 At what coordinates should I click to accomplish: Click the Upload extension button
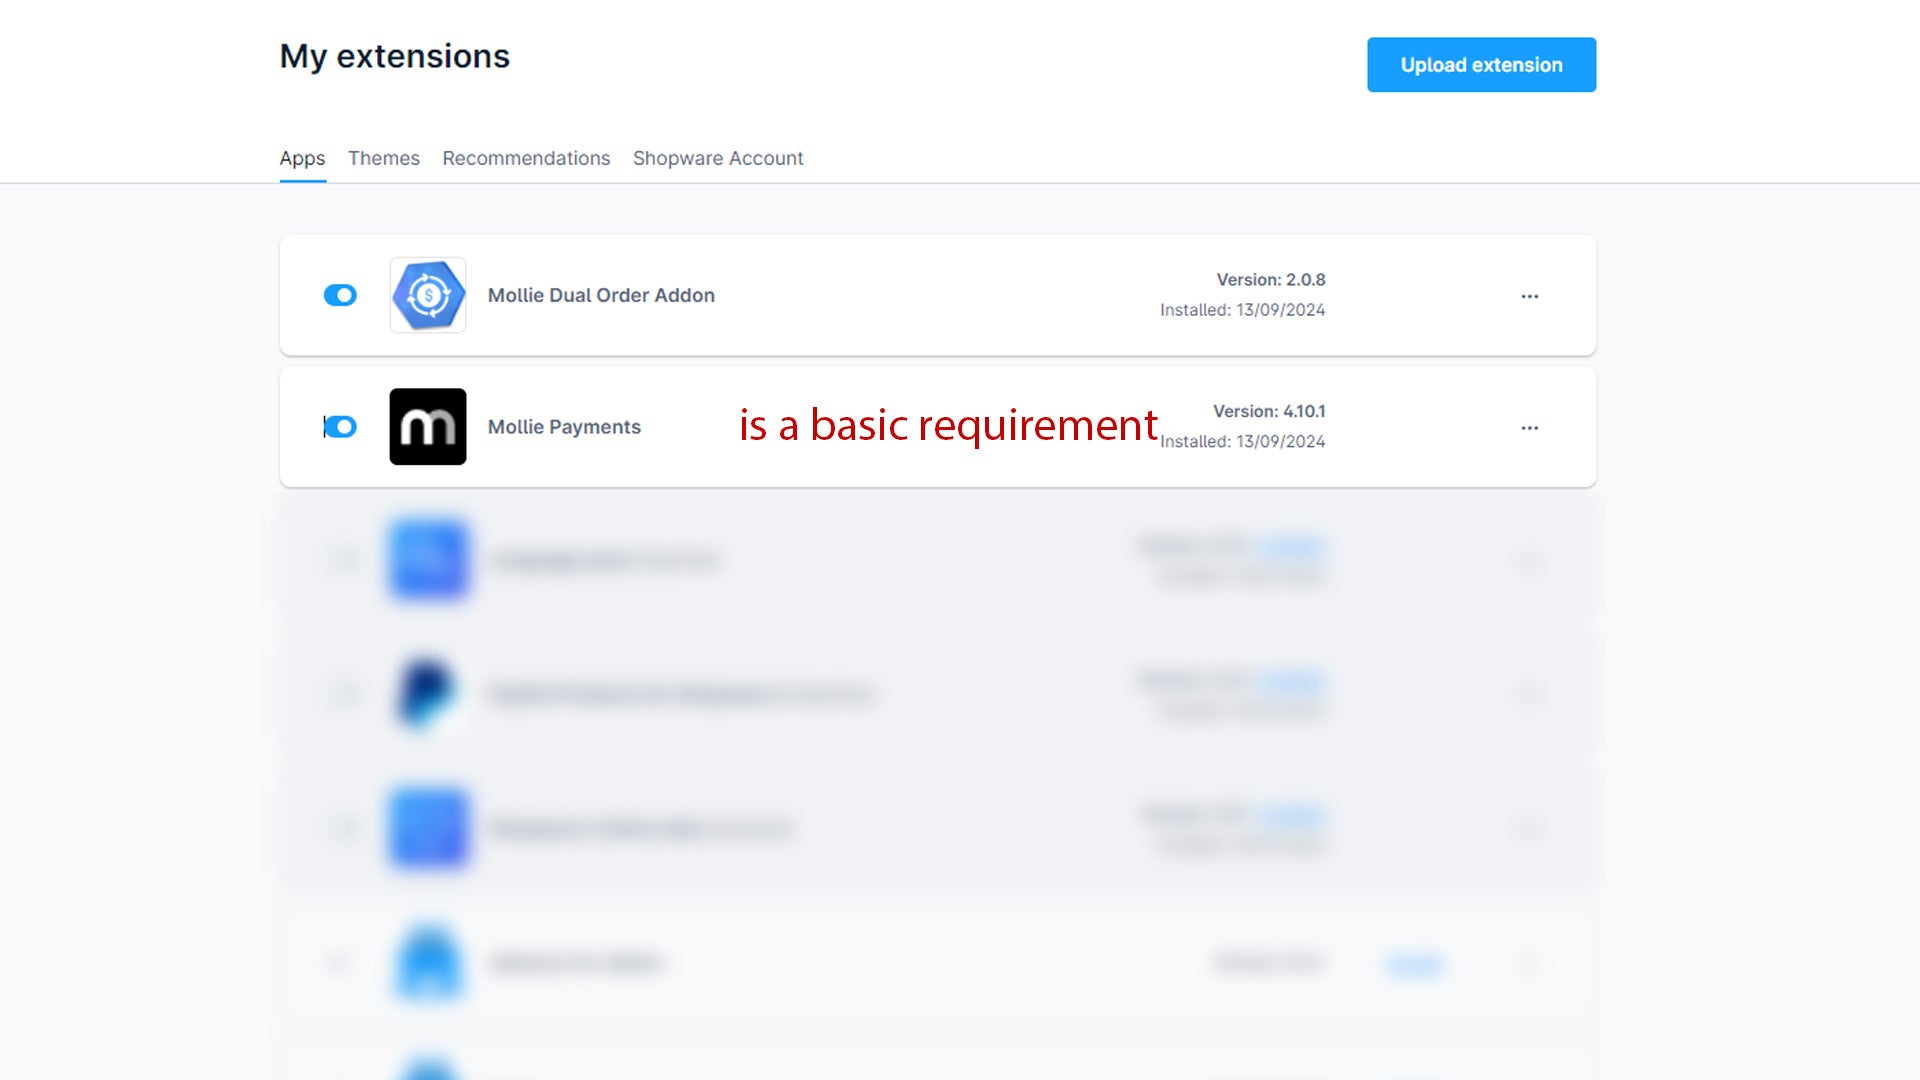coord(1481,65)
